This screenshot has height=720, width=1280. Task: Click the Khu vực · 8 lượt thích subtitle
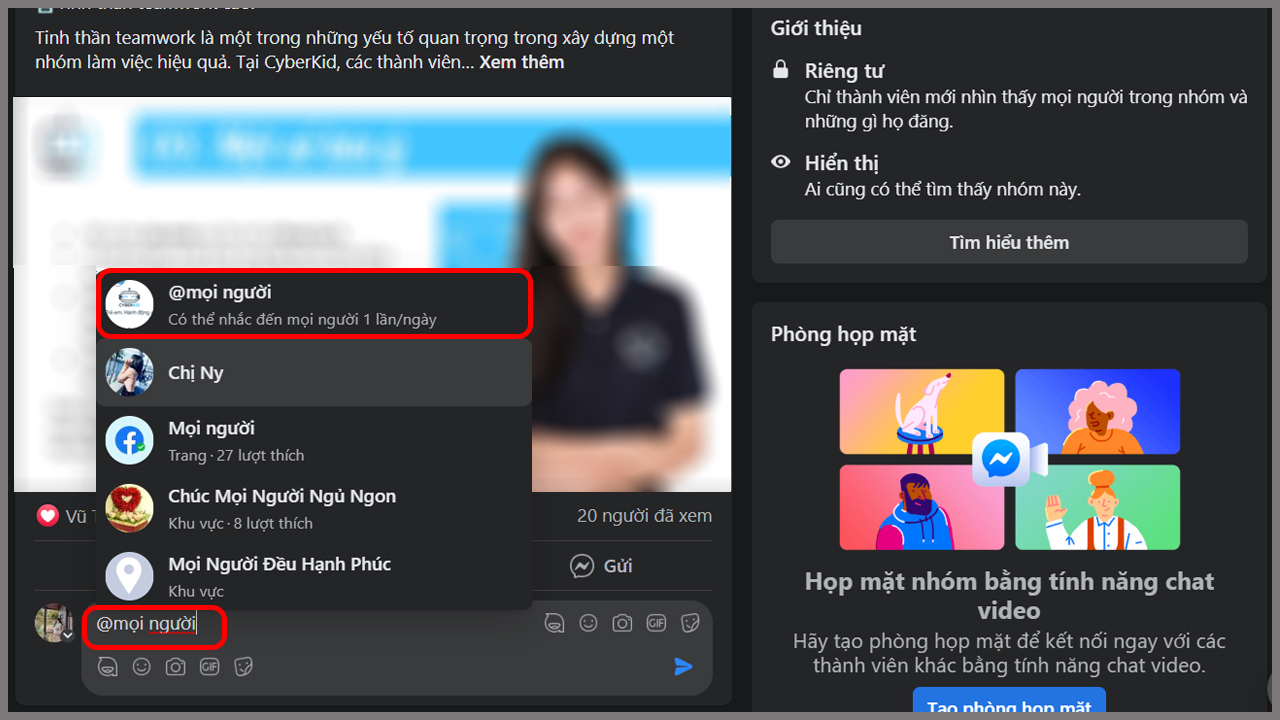pos(240,524)
